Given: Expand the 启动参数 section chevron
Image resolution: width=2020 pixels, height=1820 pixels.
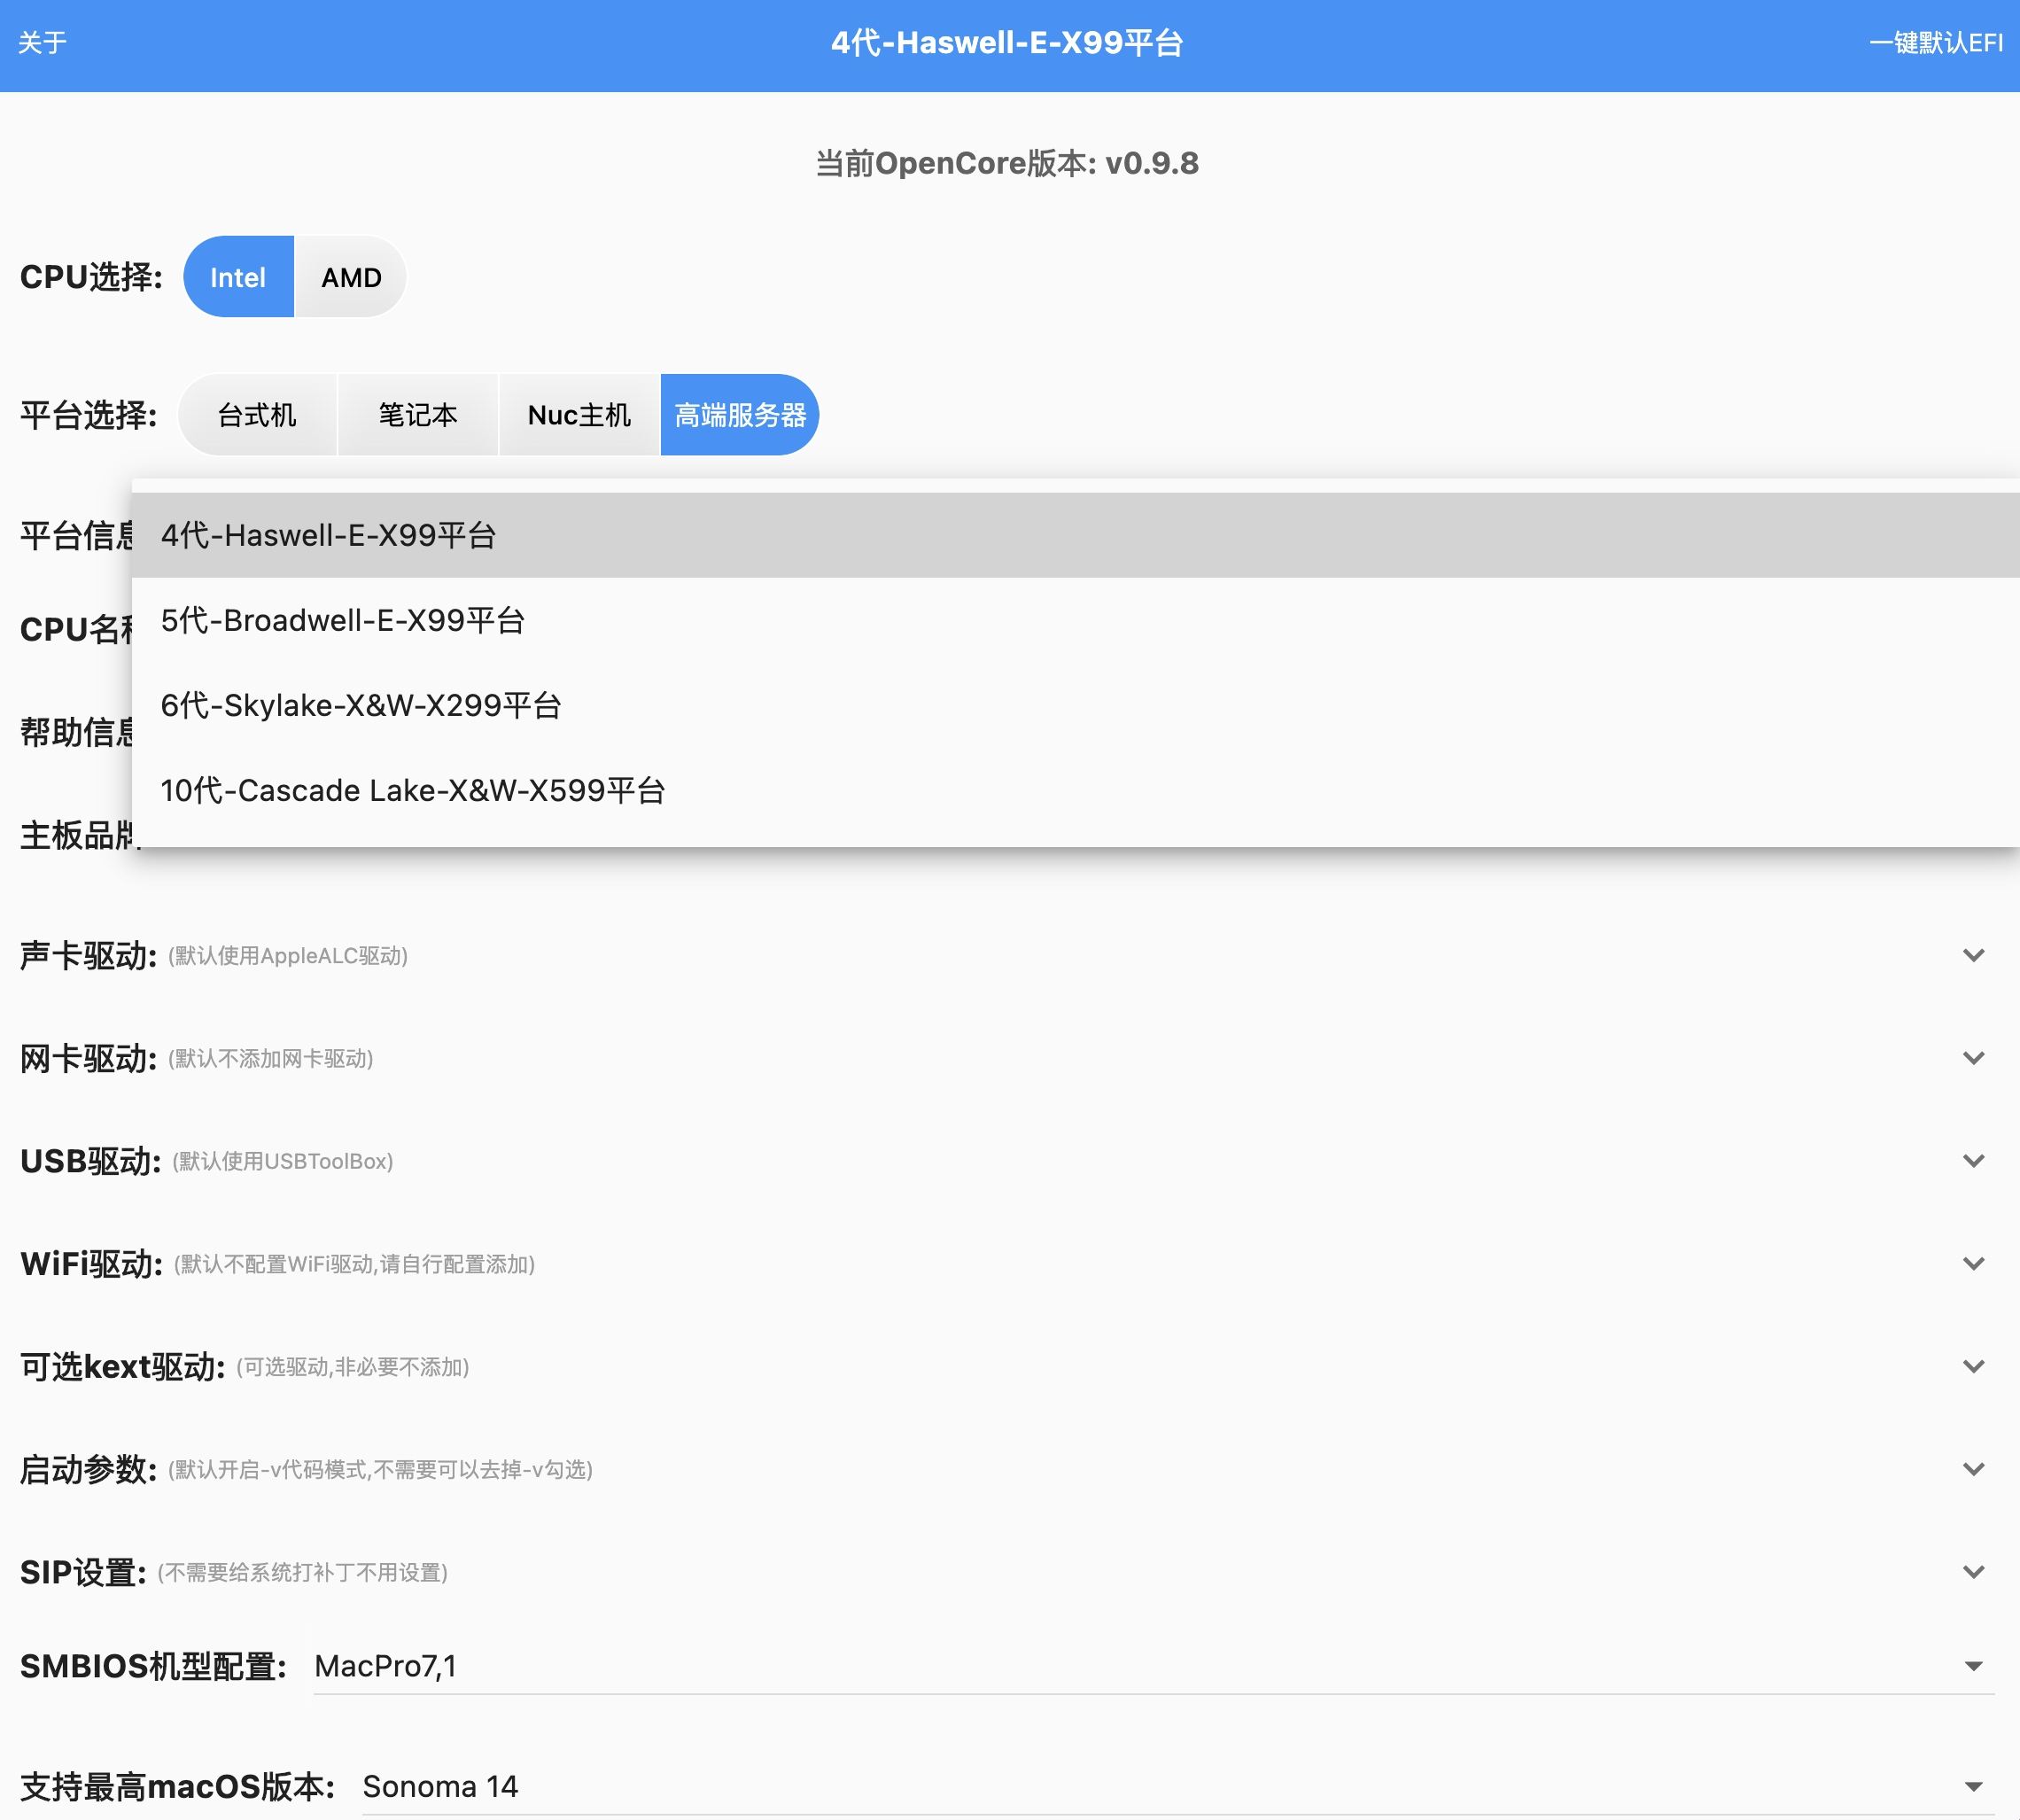Looking at the screenshot, I should 1973,1469.
